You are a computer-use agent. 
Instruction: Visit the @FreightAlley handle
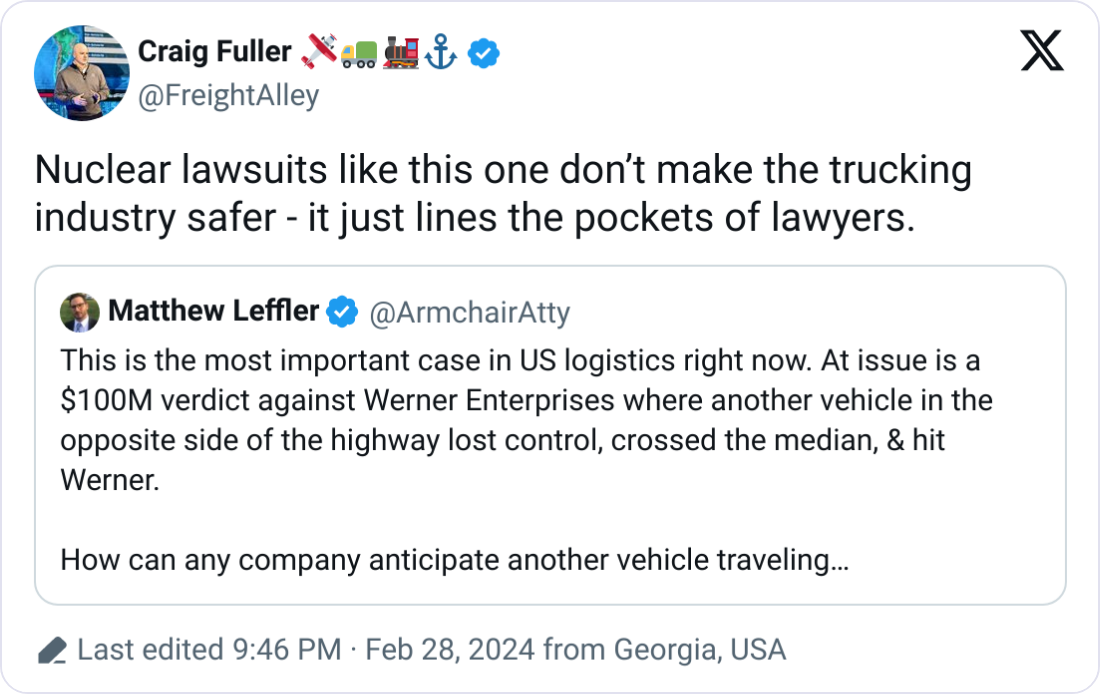(x=228, y=95)
